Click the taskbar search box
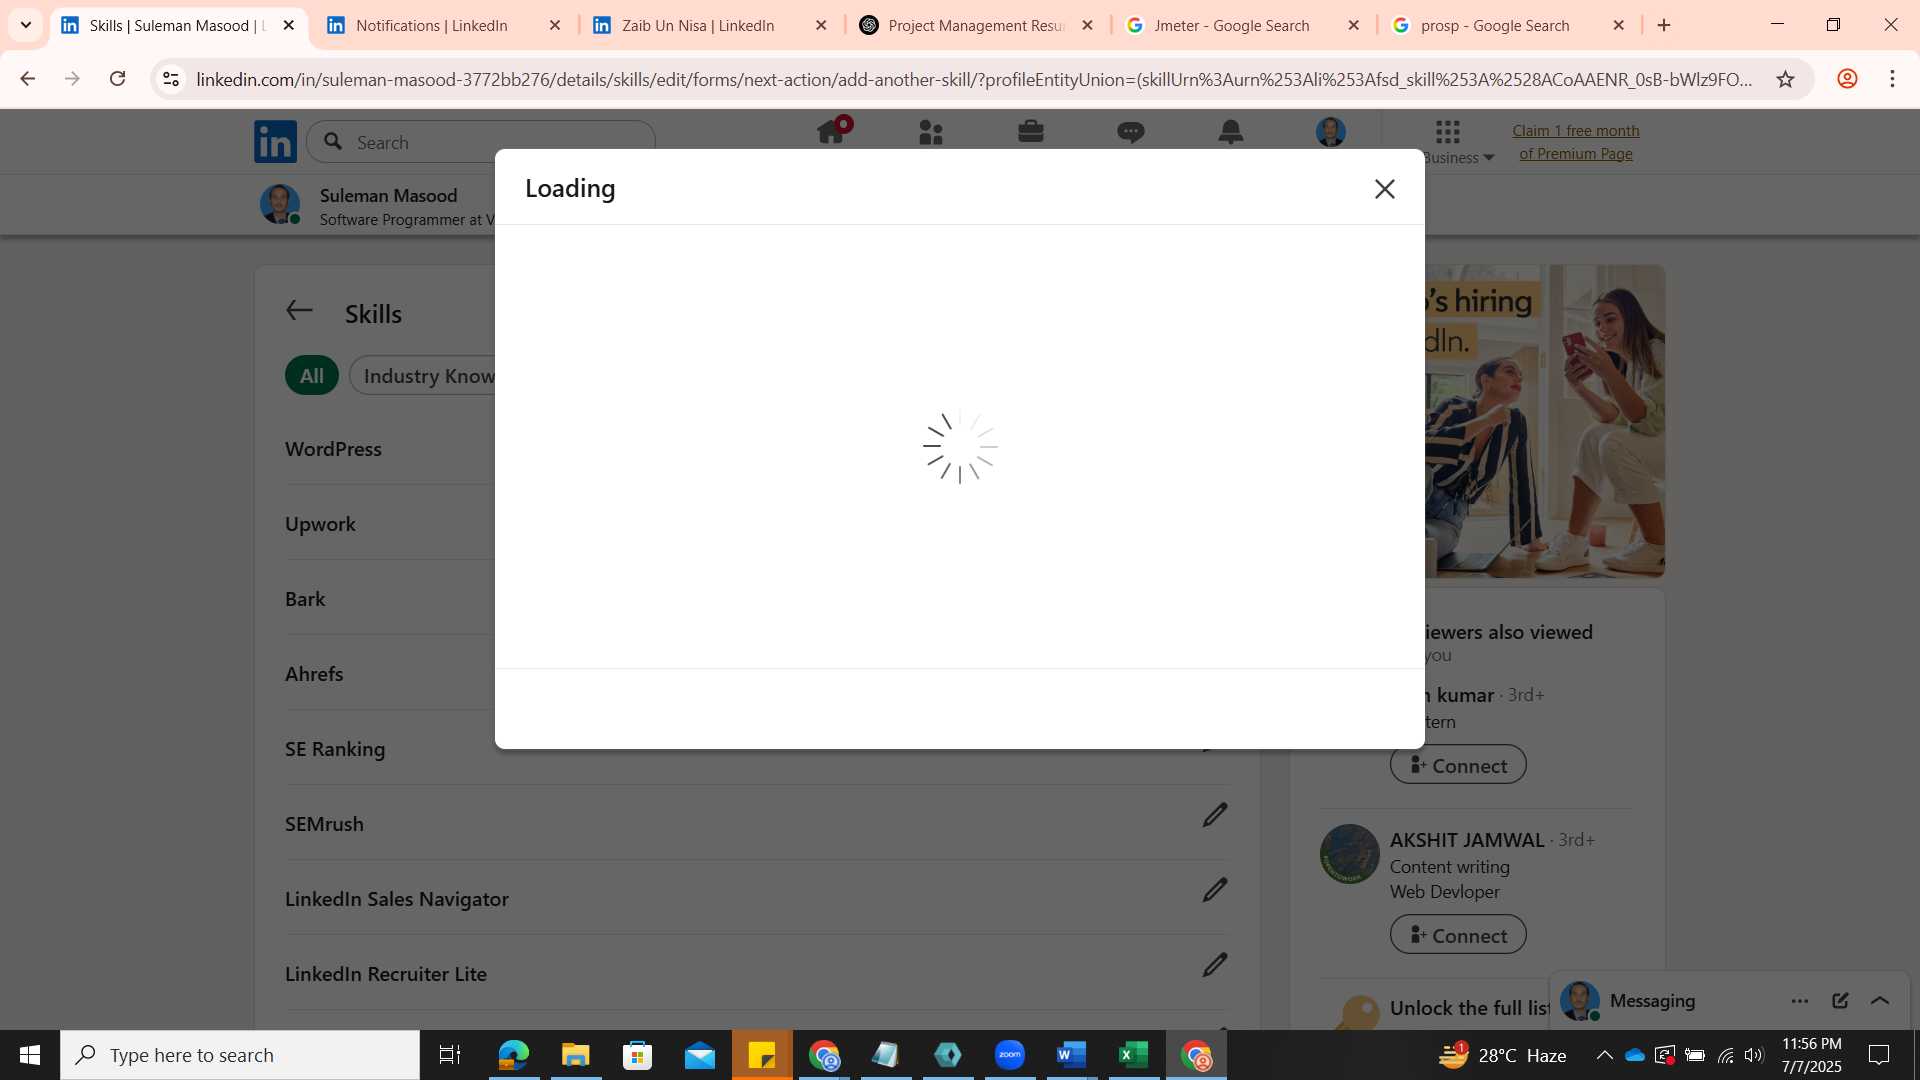This screenshot has width=1920, height=1080. tap(240, 1055)
